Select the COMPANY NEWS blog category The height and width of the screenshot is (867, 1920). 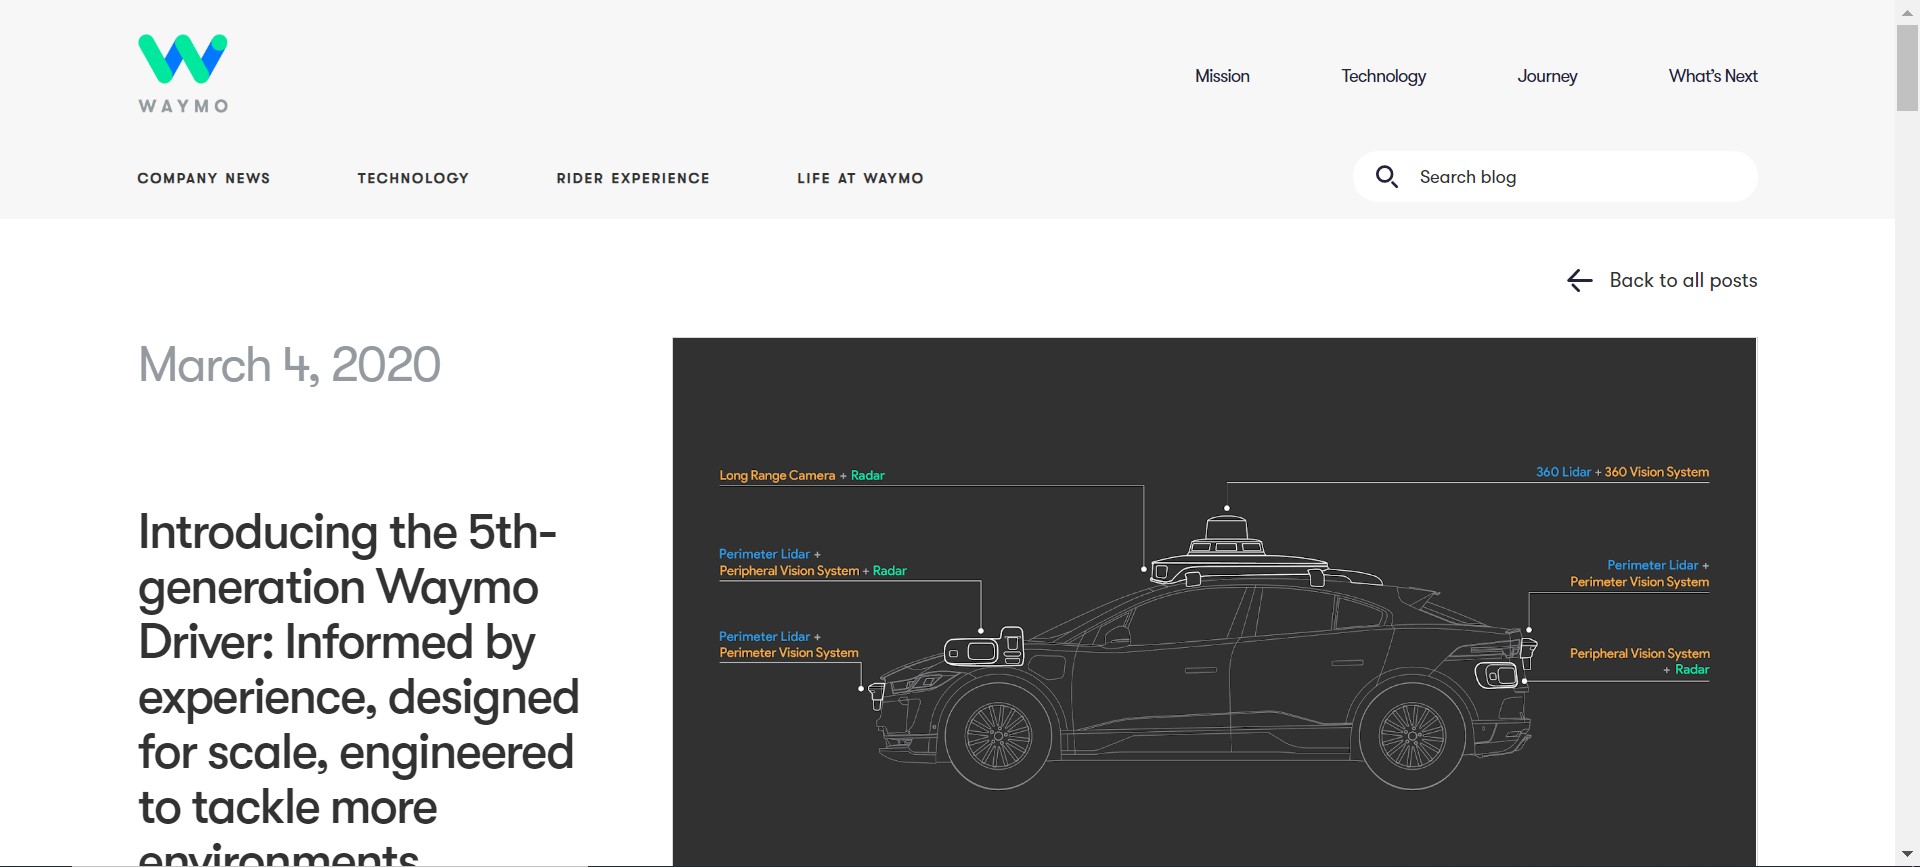click(x=204, y=178)
